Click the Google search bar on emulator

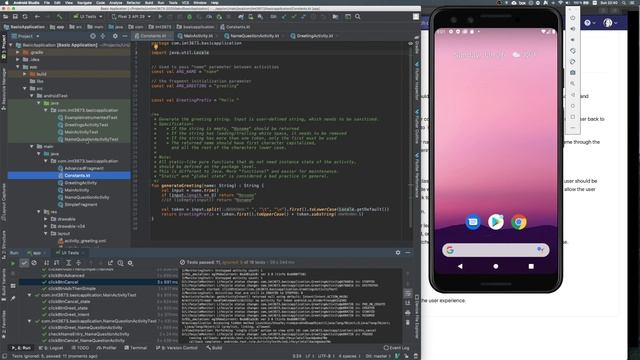pos(496,250)
